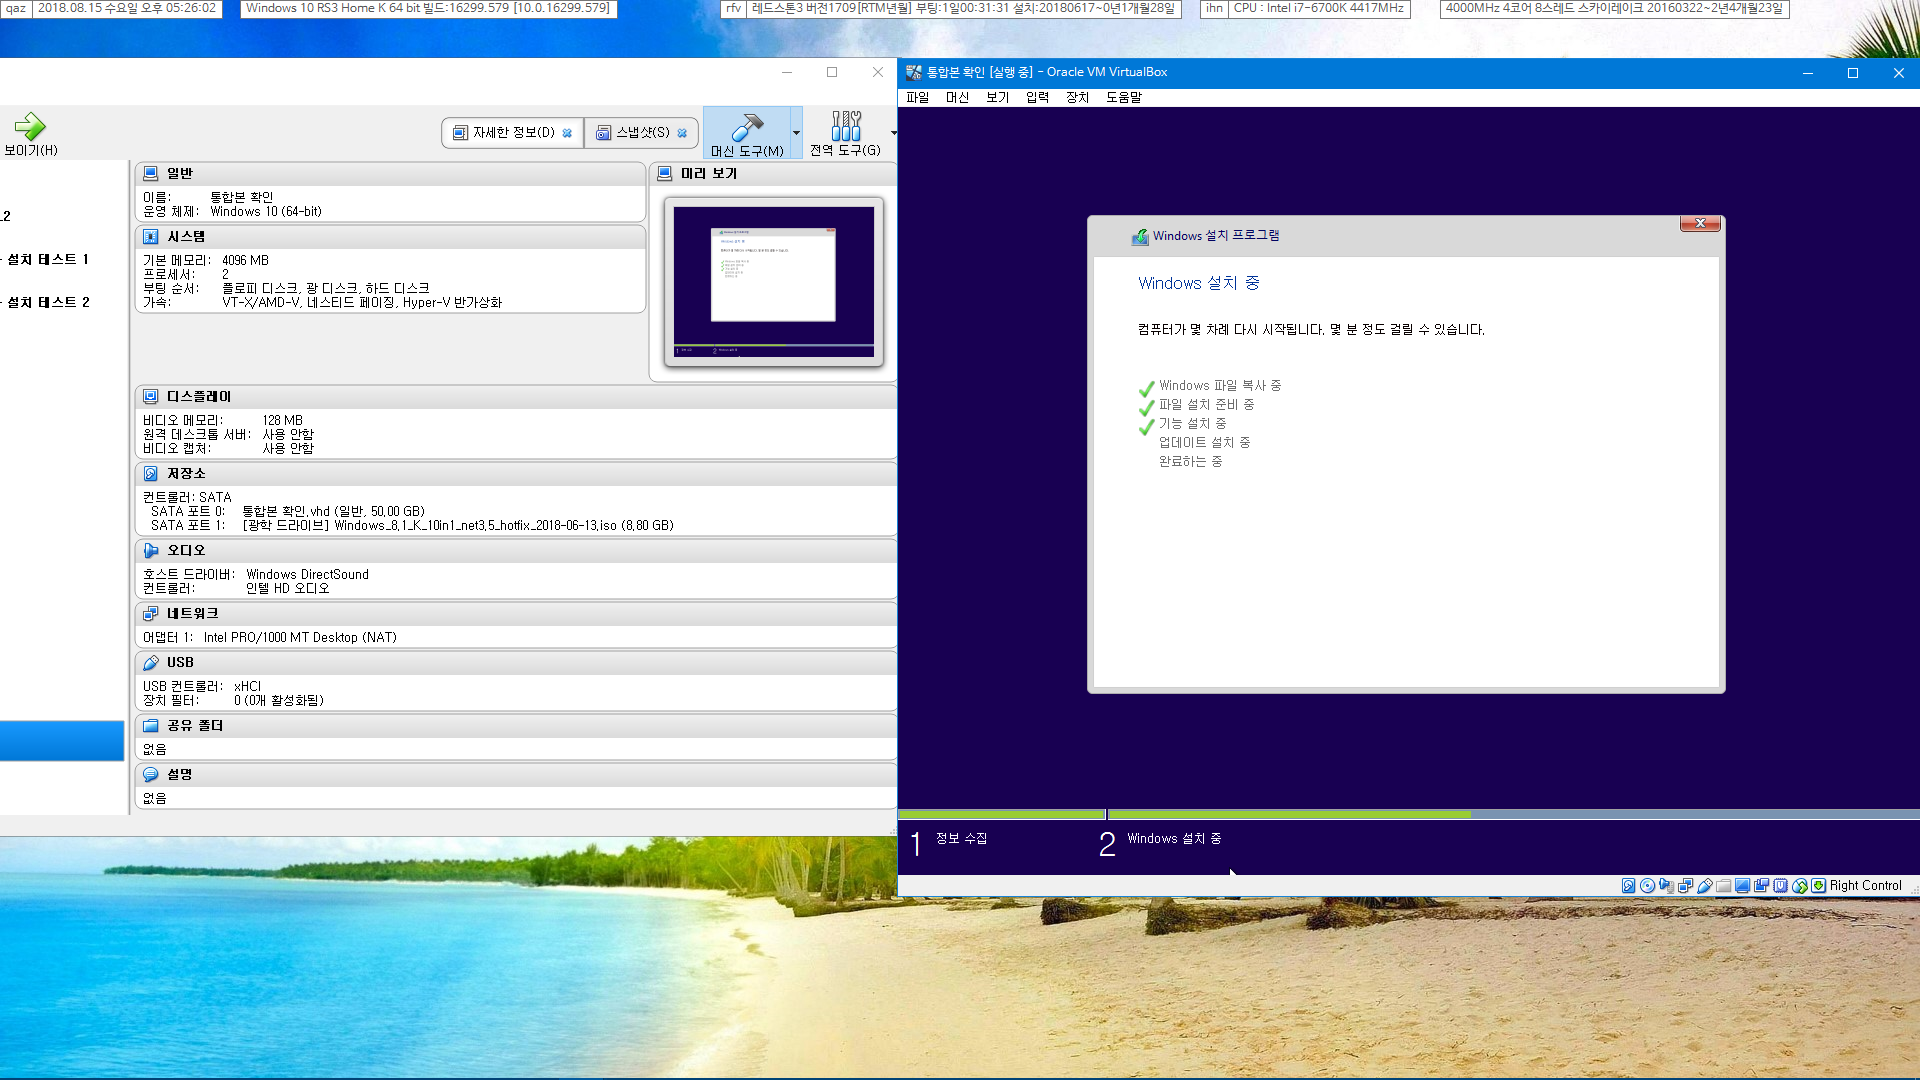
Task: Select the highlighted blue VM list entry
Action: [62, 741]
